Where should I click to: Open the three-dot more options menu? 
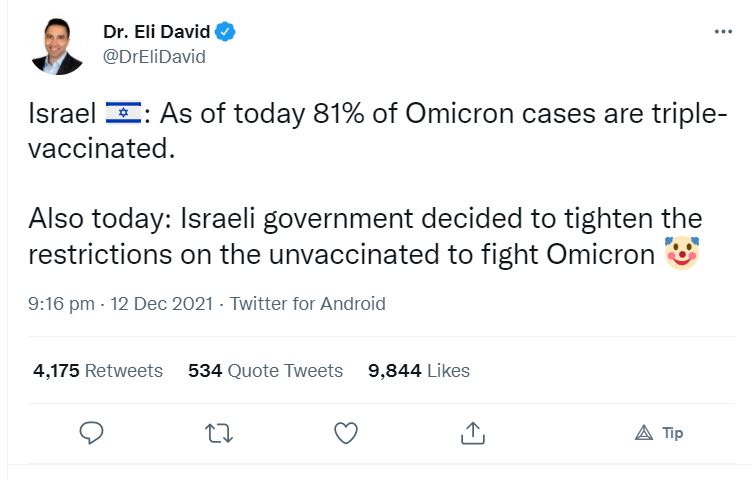point(723,32)
